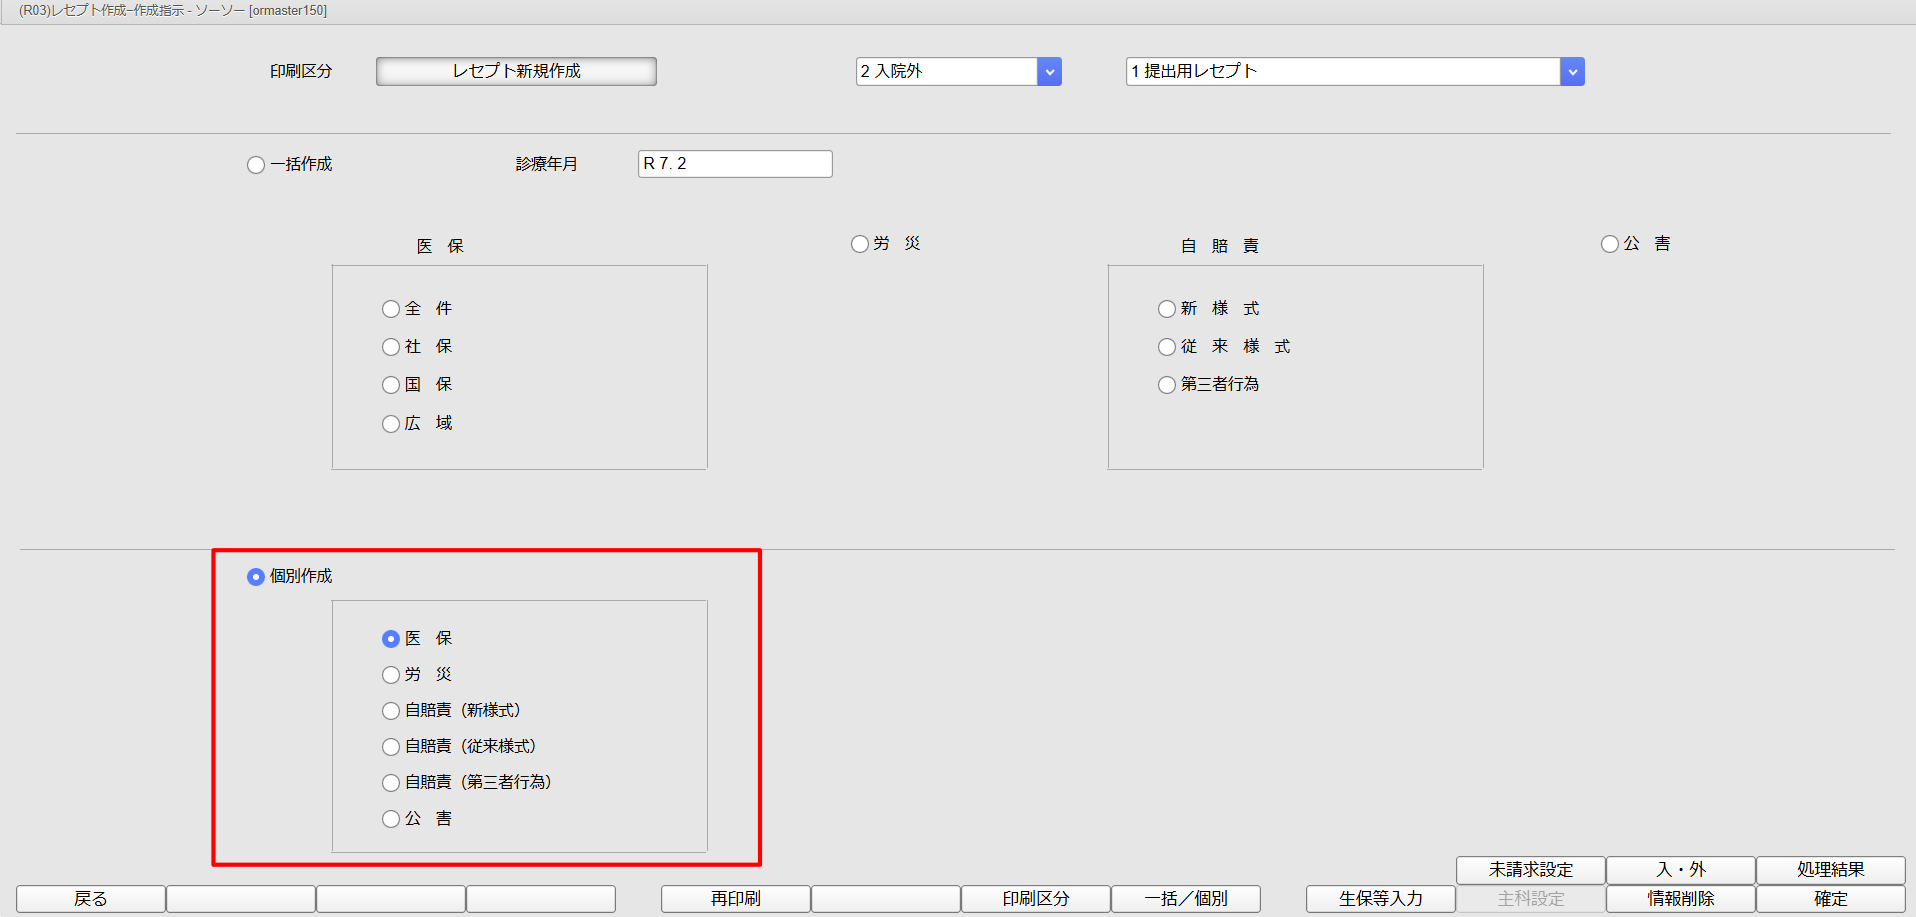Select the 国保 radio option
Screen dimensions: 1916x917
click(x=391, y=385)
